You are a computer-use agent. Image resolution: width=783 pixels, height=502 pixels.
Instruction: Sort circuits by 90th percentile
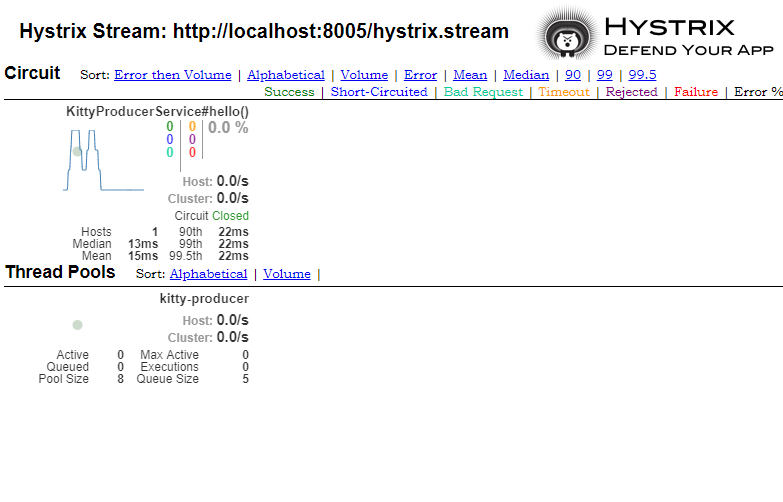(x=573, y=75)
